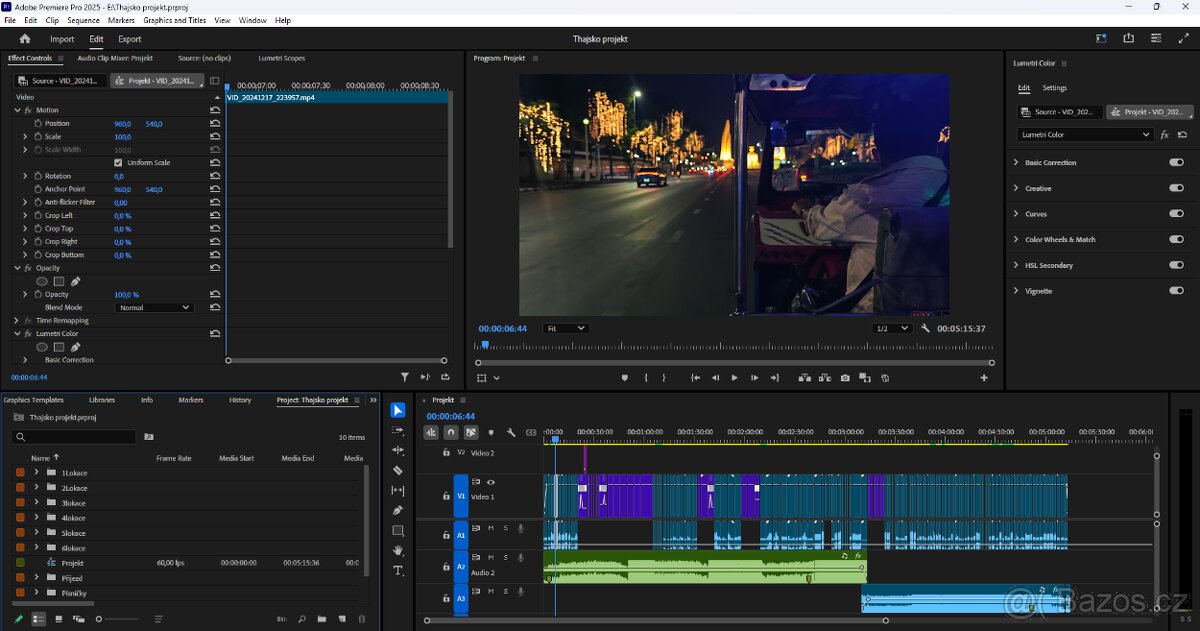Solo the A2 audio track
The width and height of the screenshot is (1200, 631).
click(505, 557)
